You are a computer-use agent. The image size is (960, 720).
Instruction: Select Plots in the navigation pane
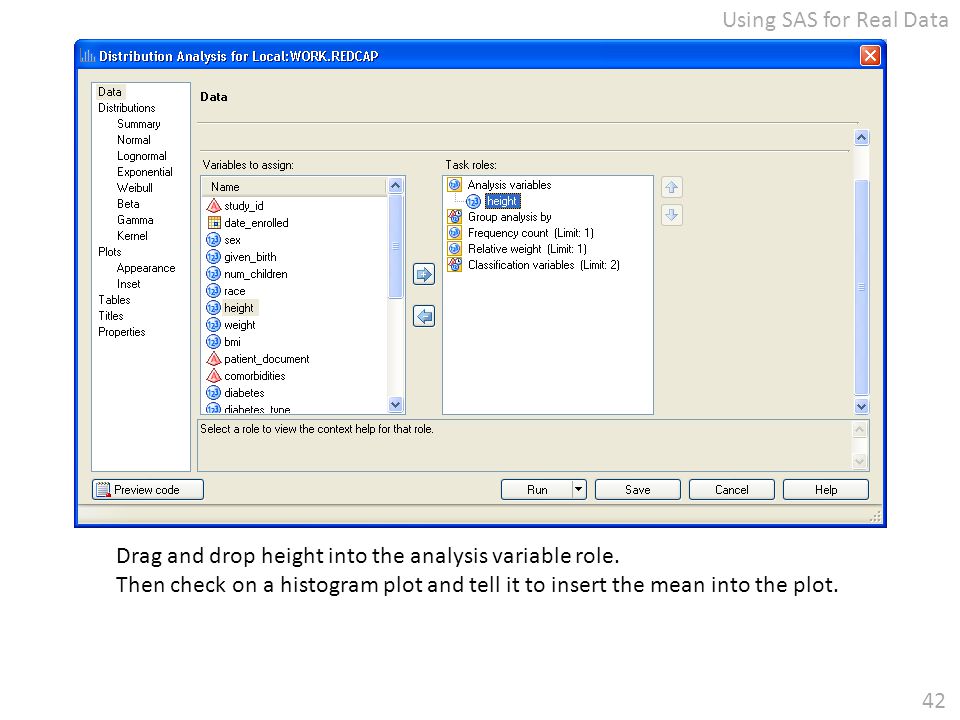point(110,252)
